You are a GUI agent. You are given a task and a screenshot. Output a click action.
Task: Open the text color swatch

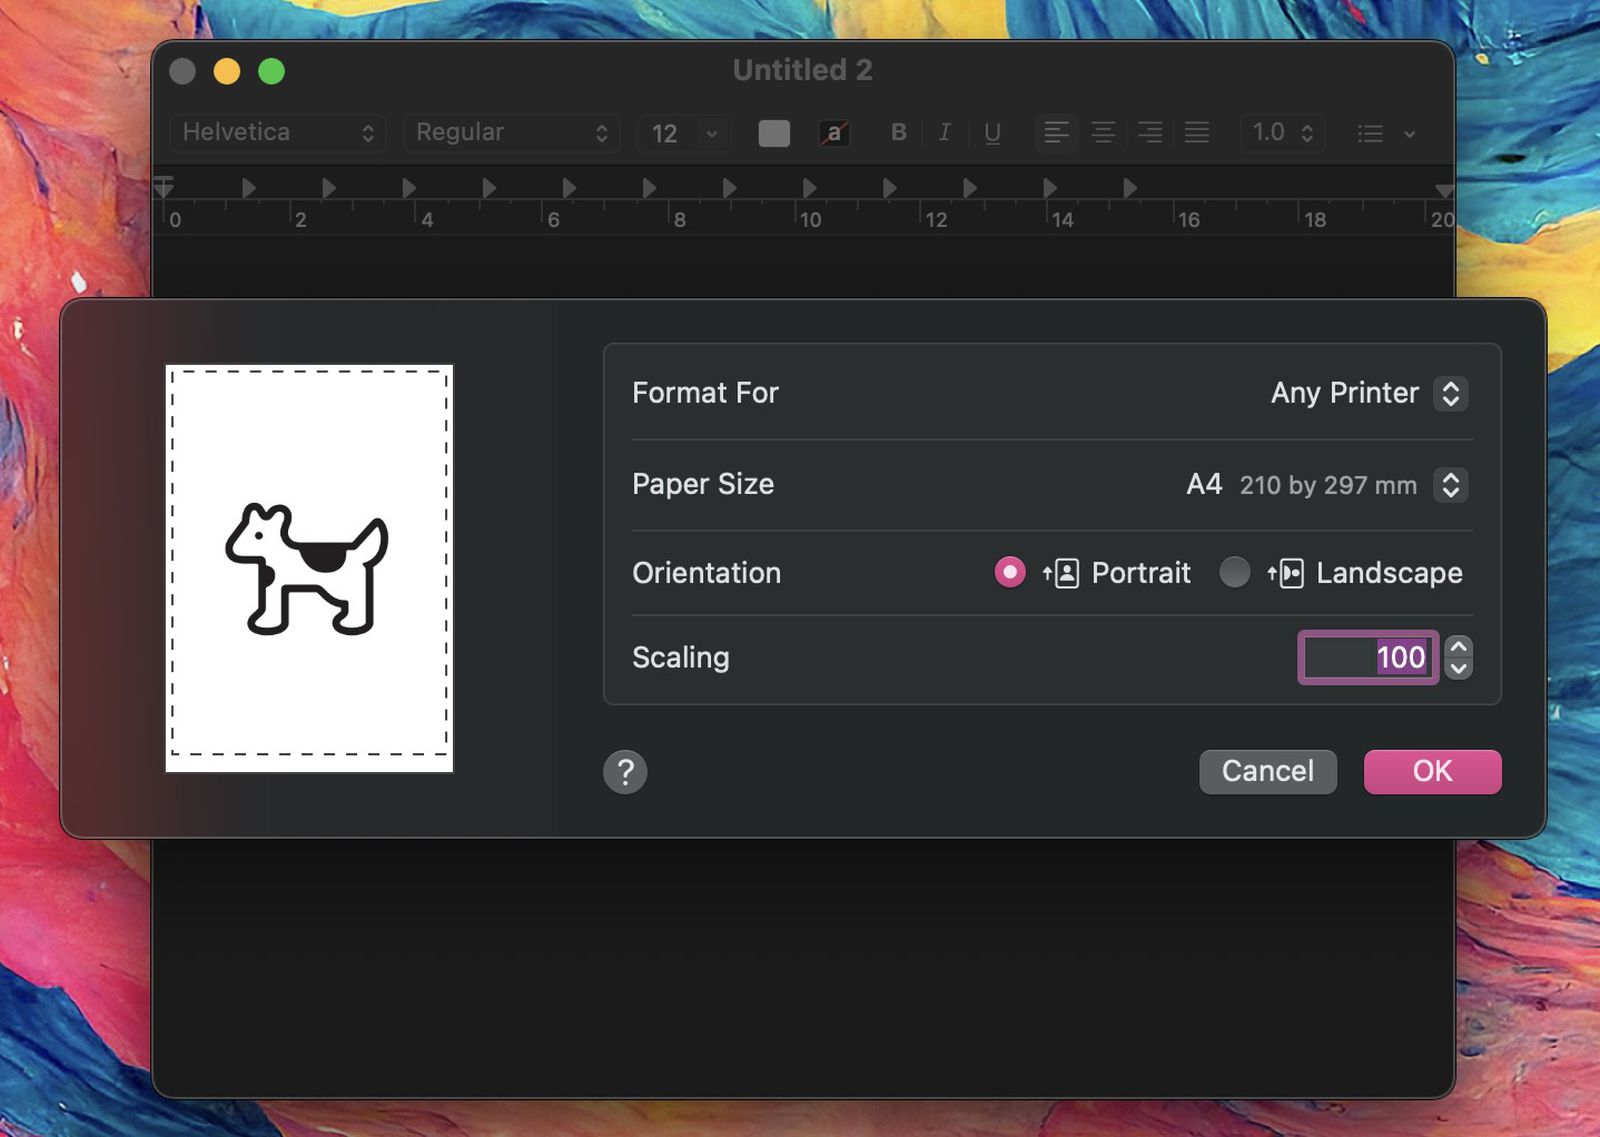coord(773,132)
